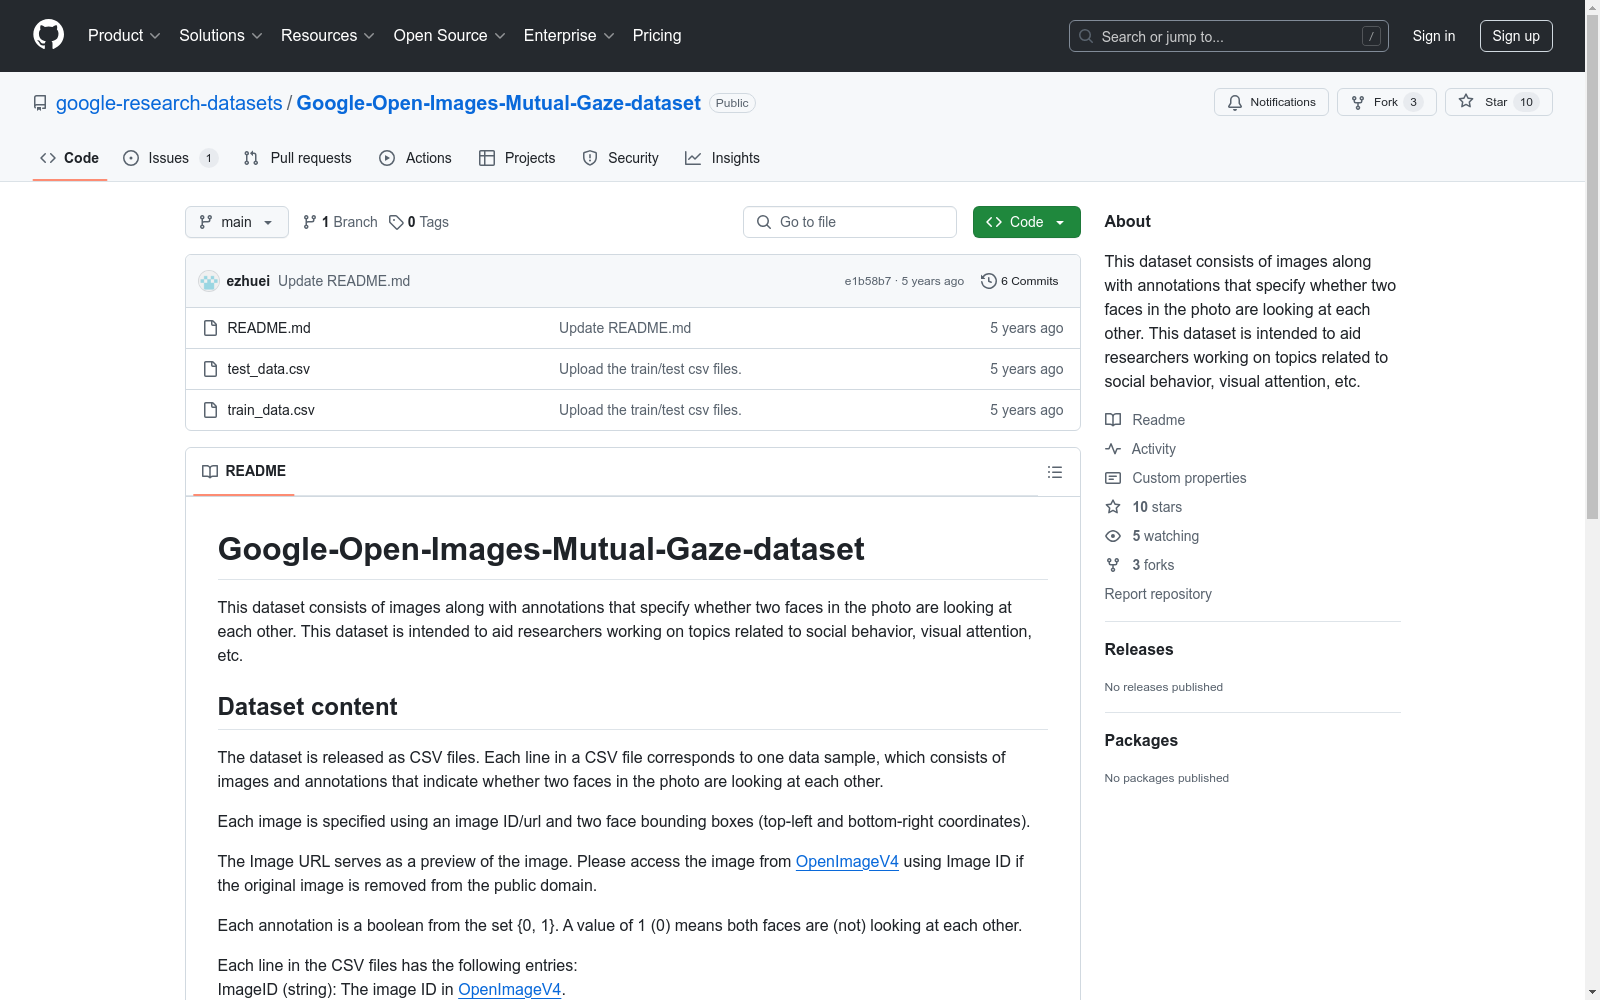Click the book icon next to Readme
This screenshot has height=1000, width=1600.
[x=1113, y=420]
